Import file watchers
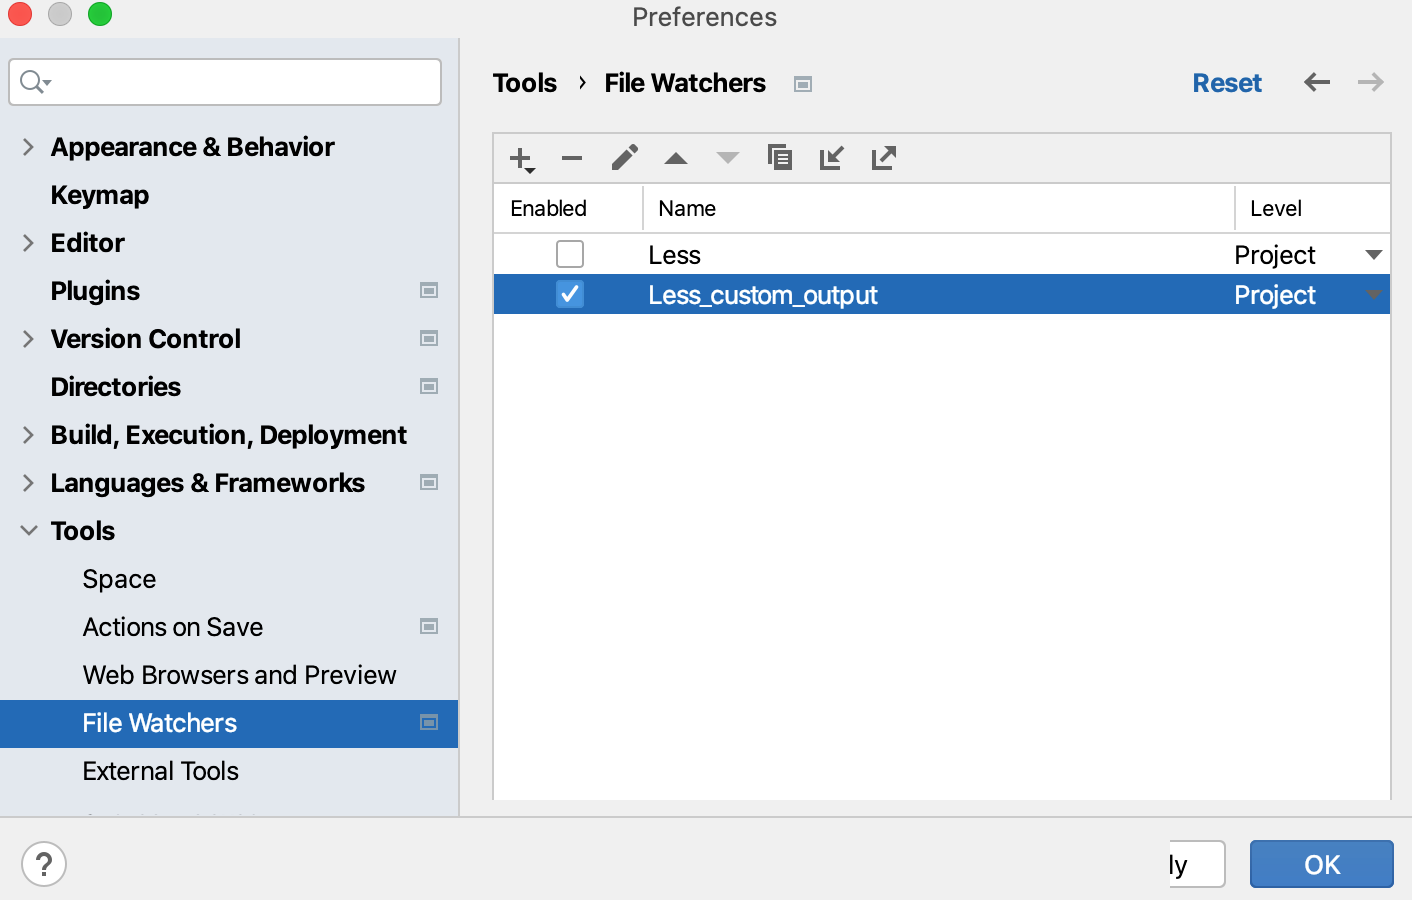This screenshot has height=900, width=1412. pos(831,158)
